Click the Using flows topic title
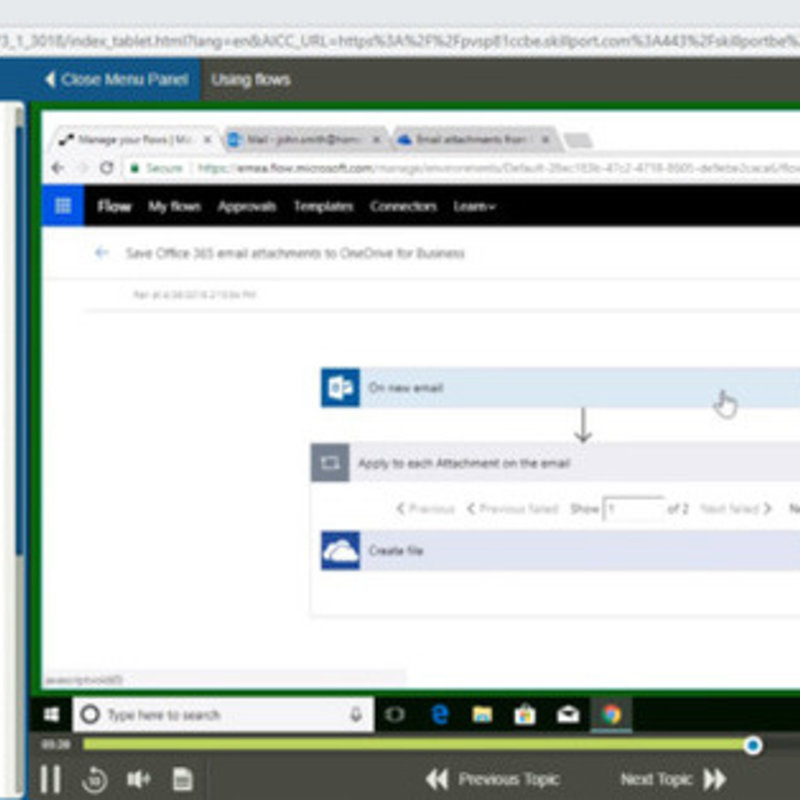The height and width of the screenshot is (800, 800). (251, 80)
